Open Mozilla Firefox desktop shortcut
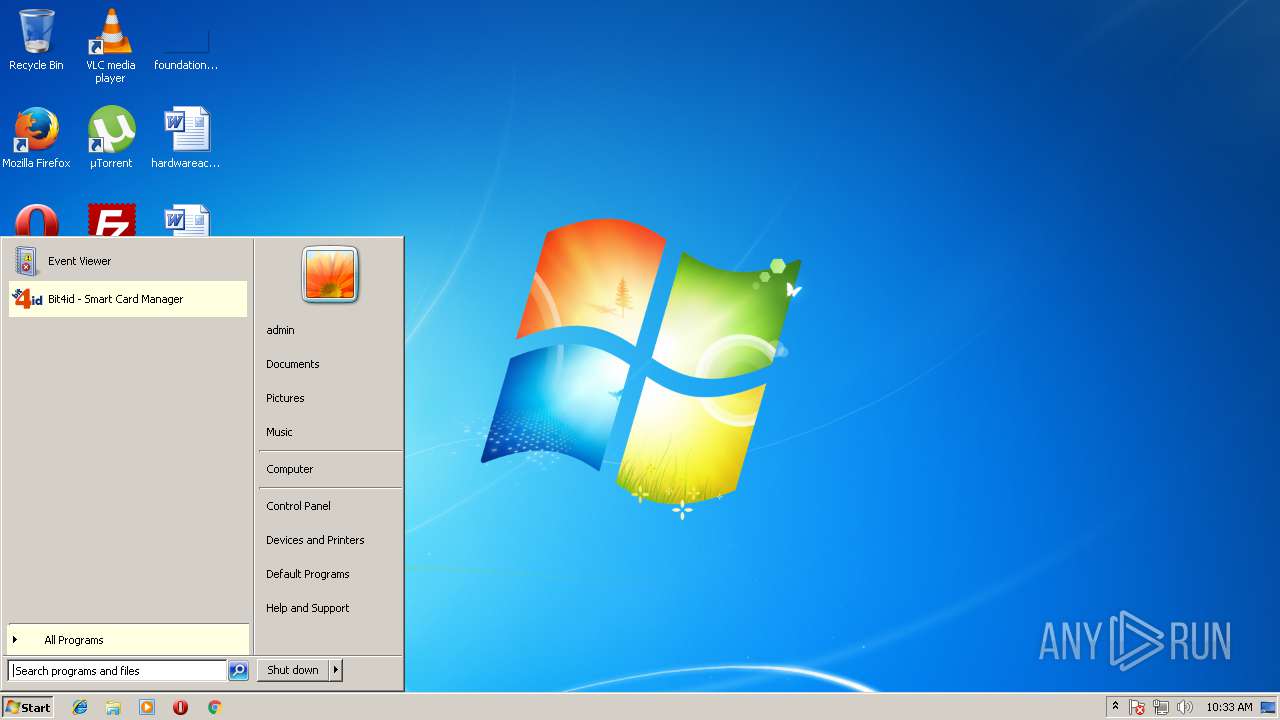1280x720 pixels. [36, 138]
